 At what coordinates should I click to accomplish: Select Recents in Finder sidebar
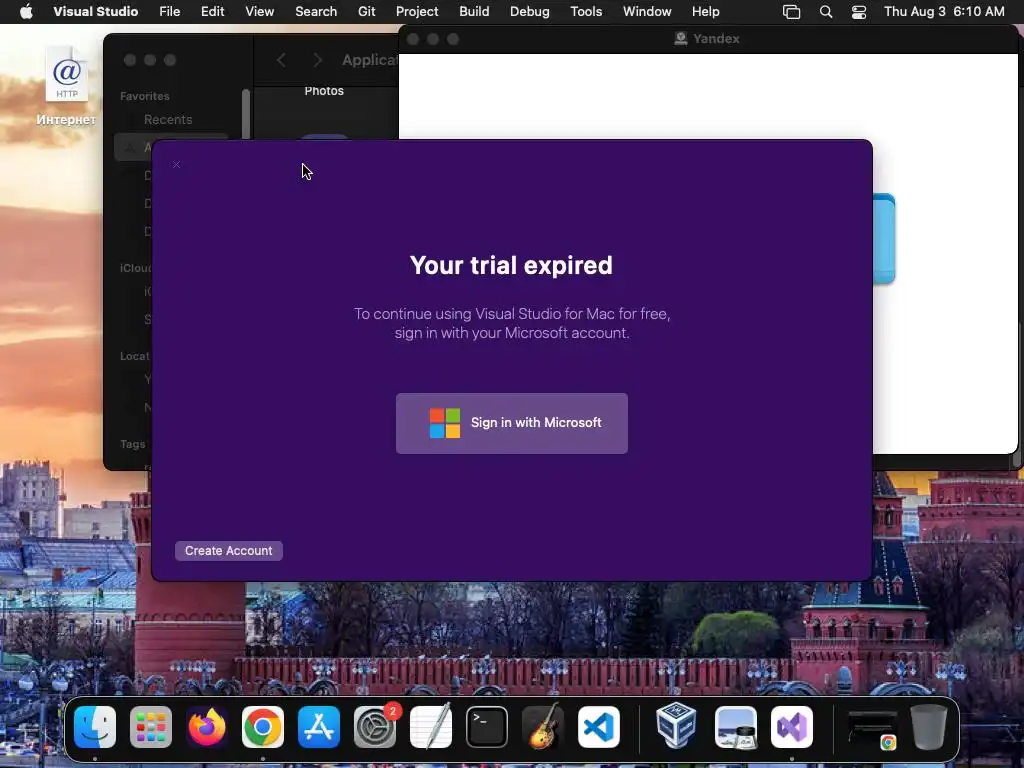click(x=168, y=120)
